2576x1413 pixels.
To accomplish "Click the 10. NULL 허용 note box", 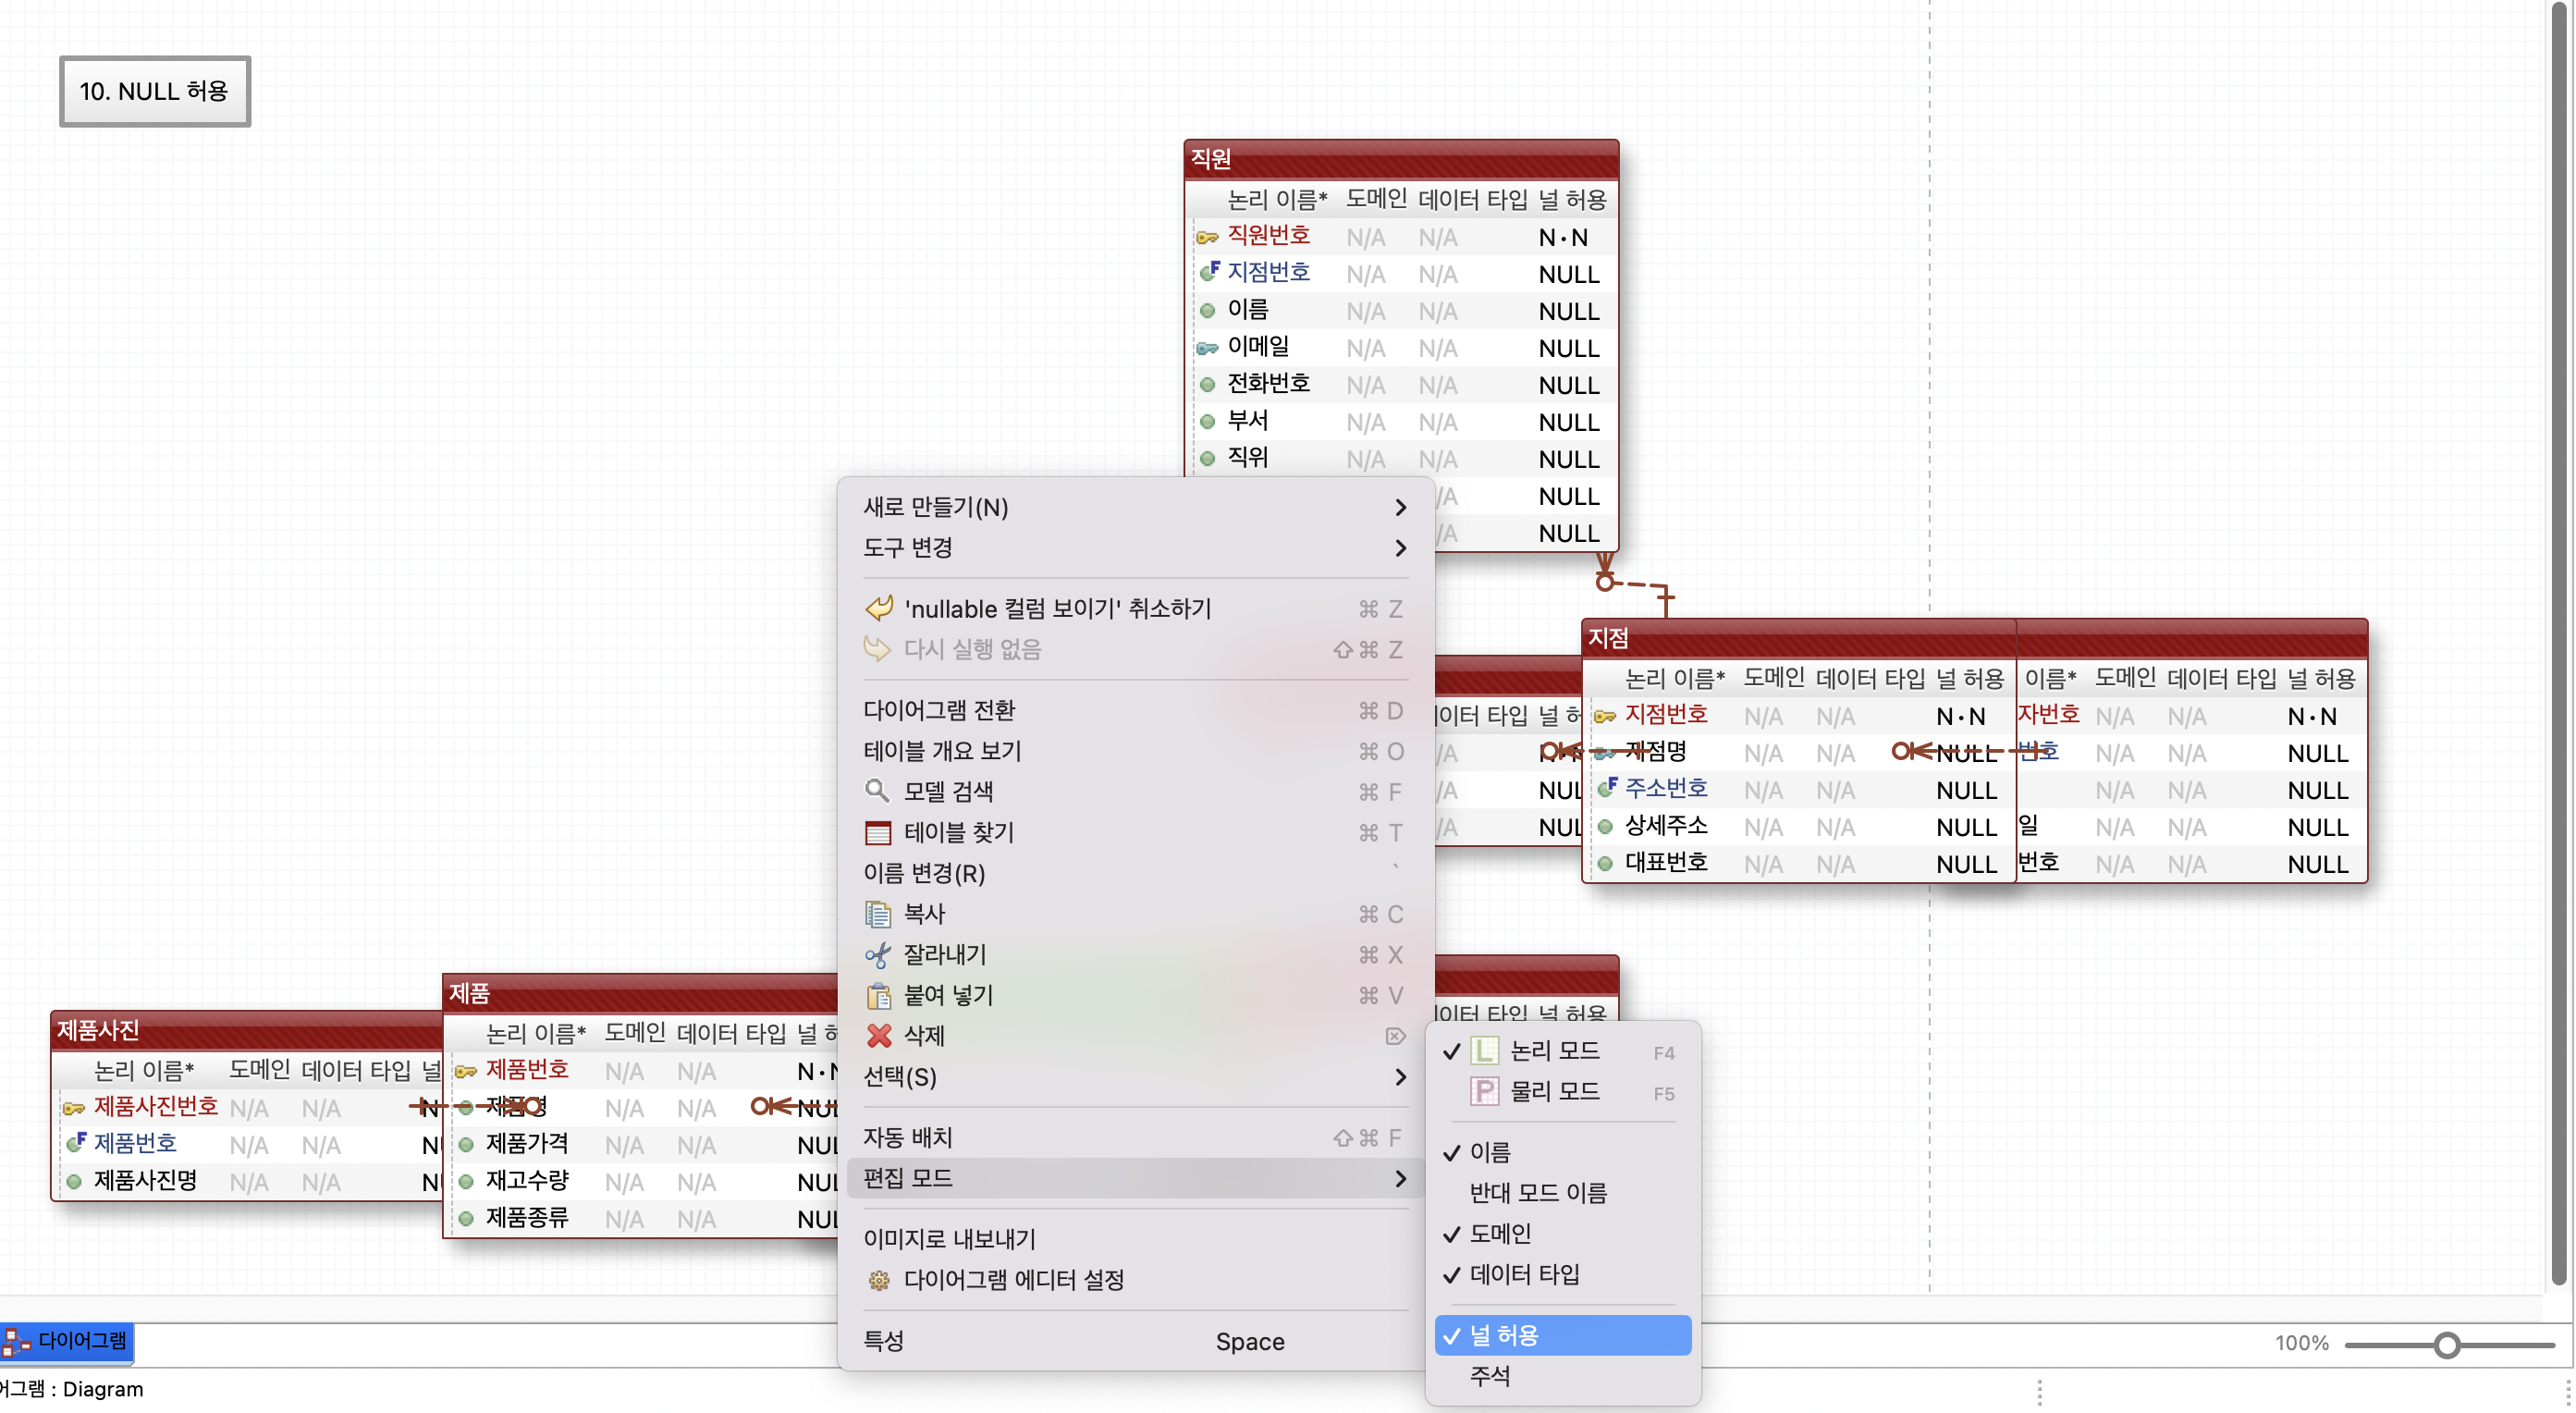I will 155,91.
